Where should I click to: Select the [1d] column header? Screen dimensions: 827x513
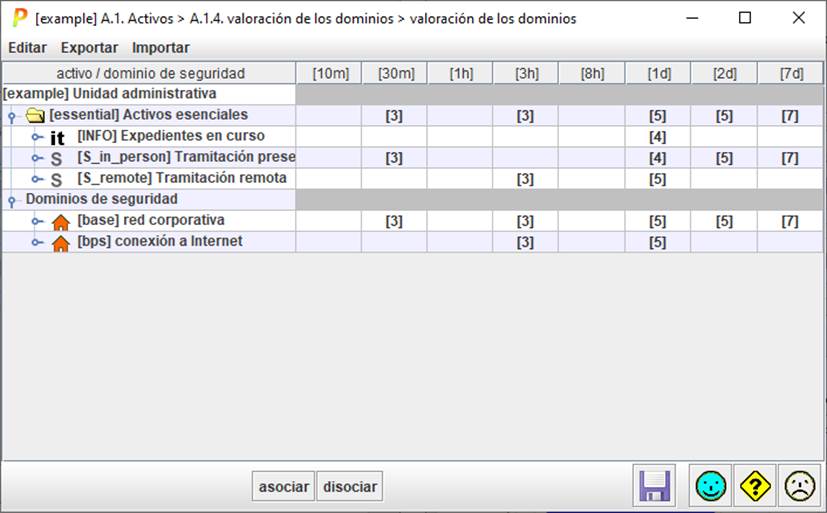[657, 73]
